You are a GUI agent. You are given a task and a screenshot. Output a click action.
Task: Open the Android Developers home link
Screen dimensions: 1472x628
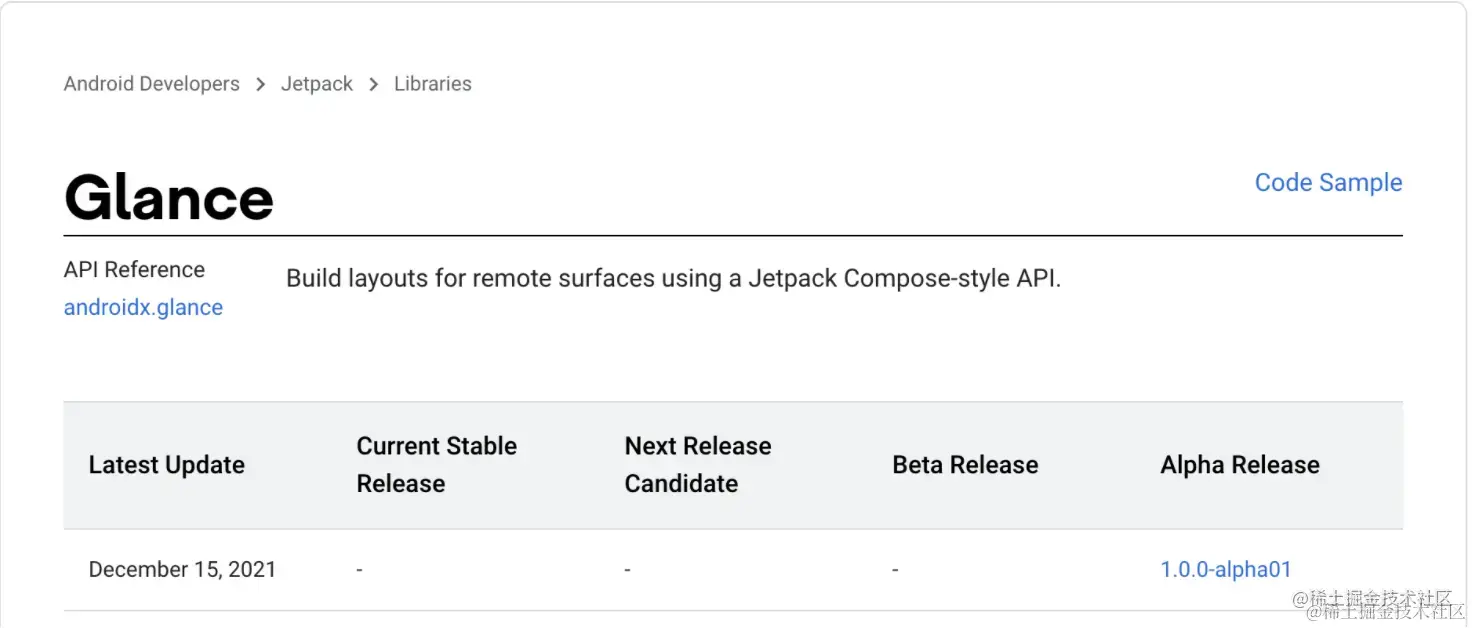(x=151, y=84)
